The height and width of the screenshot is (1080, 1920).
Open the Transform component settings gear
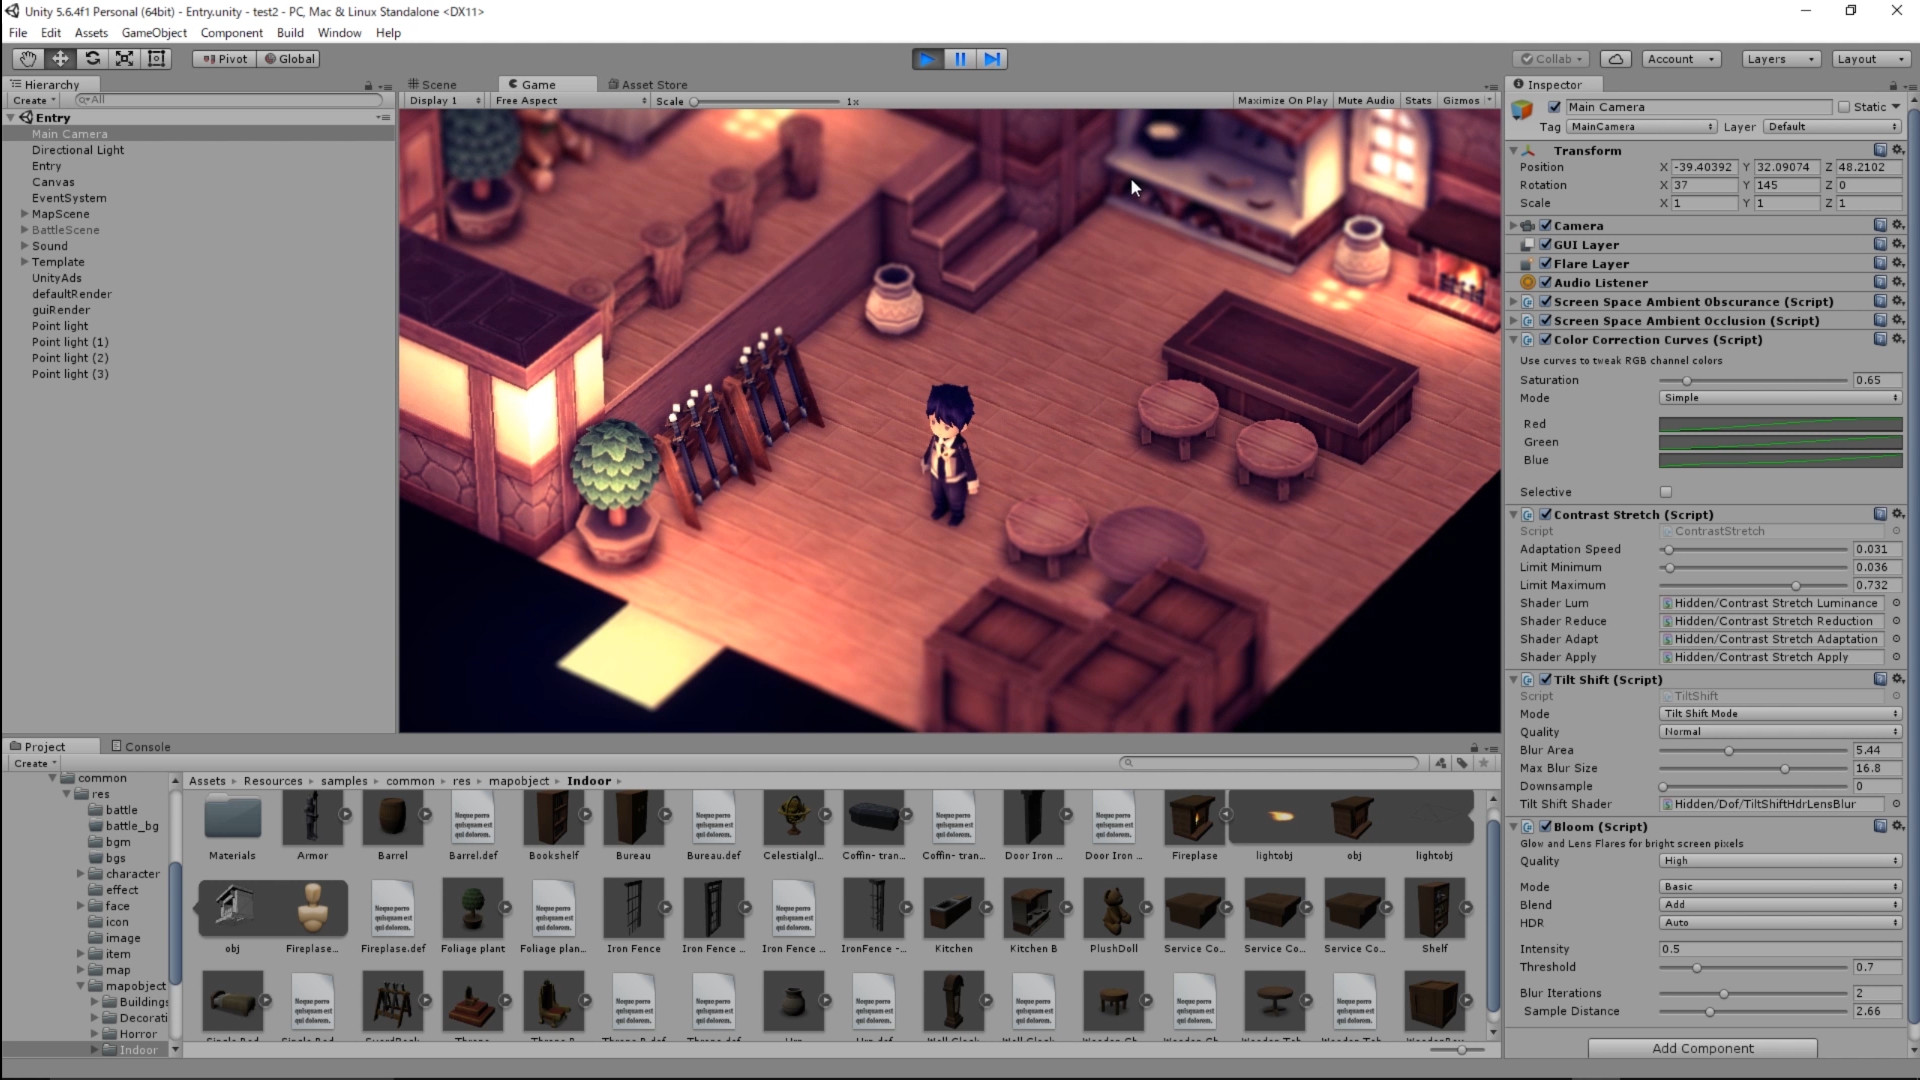point(1897,150)
